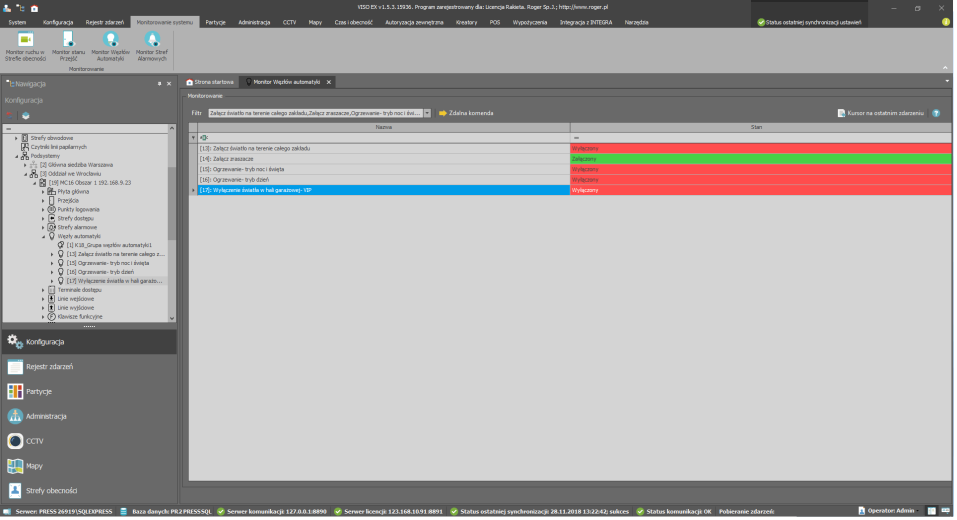Screen dimensions: 957x520
Task: Expand the Płyta główna tree node
Action: pos(44,191)
